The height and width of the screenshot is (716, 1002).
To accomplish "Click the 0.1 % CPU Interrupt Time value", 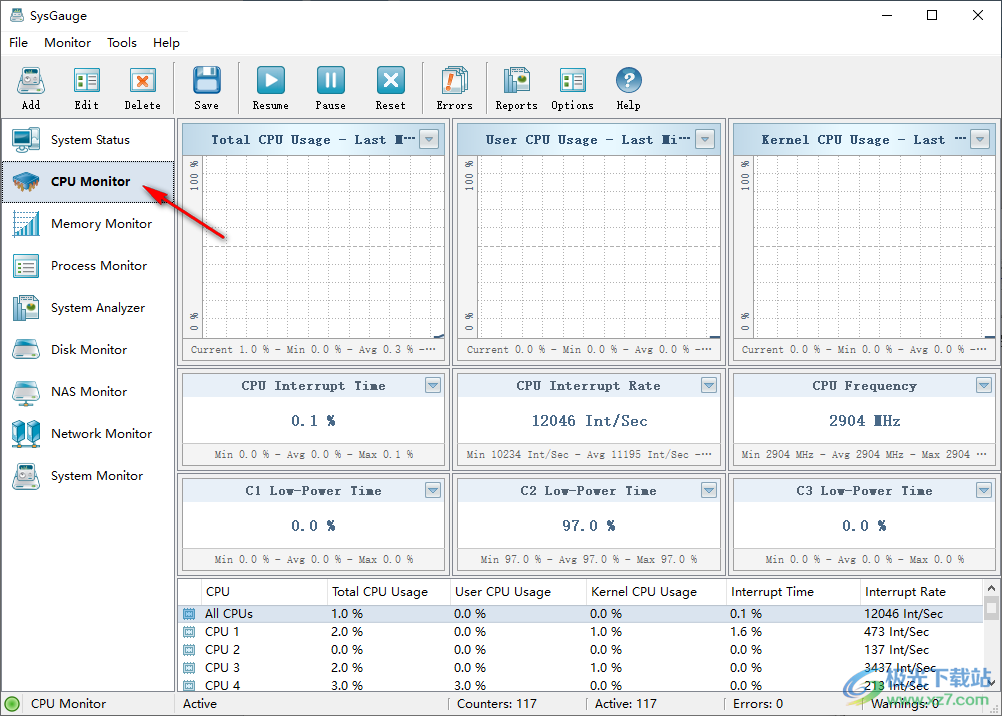I will click(313, 421).
